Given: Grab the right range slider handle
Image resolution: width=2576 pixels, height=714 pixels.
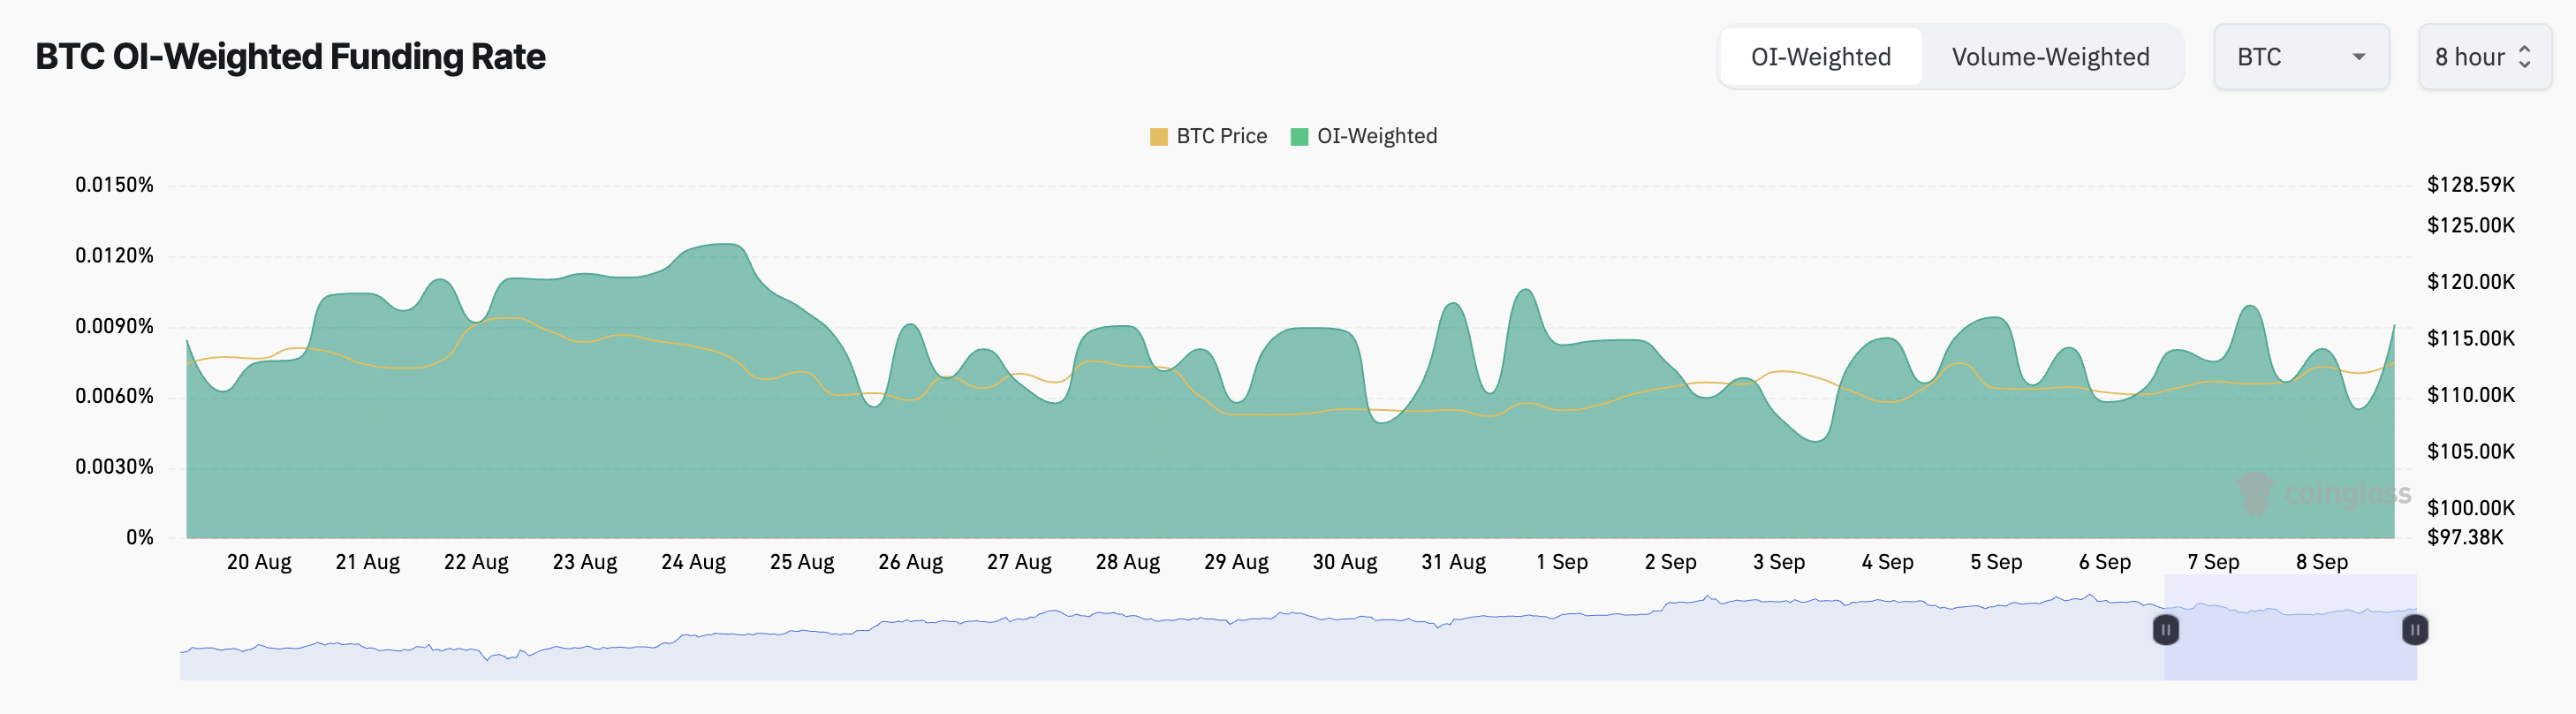Looking at the screenshot, I should click(x=2414, y=630).
